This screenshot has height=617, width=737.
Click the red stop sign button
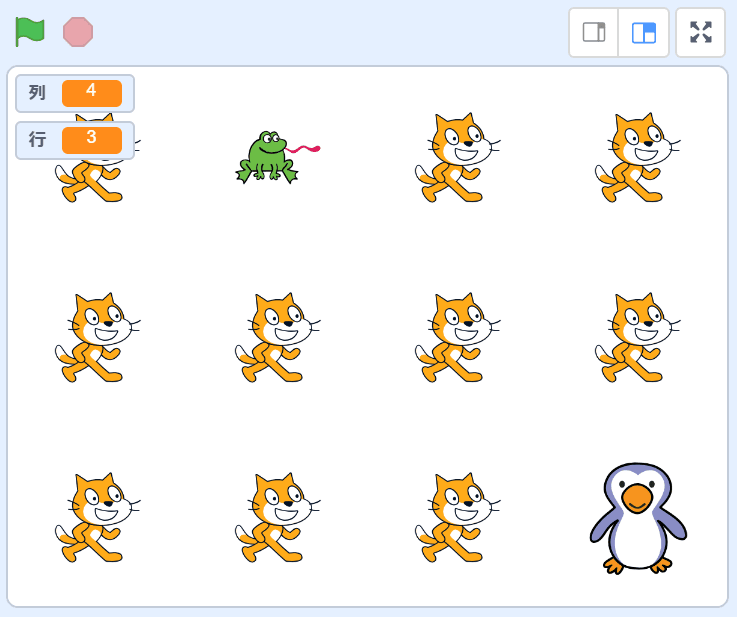pos(78,32)
